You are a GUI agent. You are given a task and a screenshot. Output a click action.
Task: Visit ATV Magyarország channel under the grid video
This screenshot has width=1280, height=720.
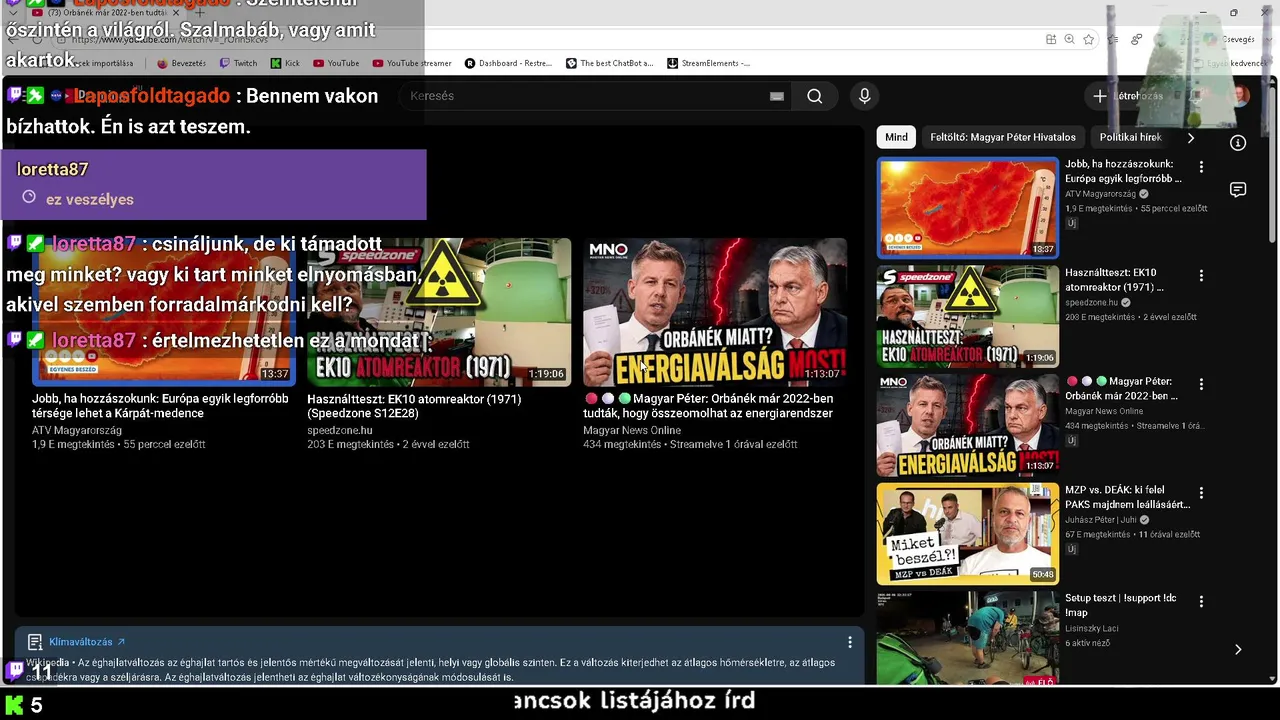click(77, 430)
